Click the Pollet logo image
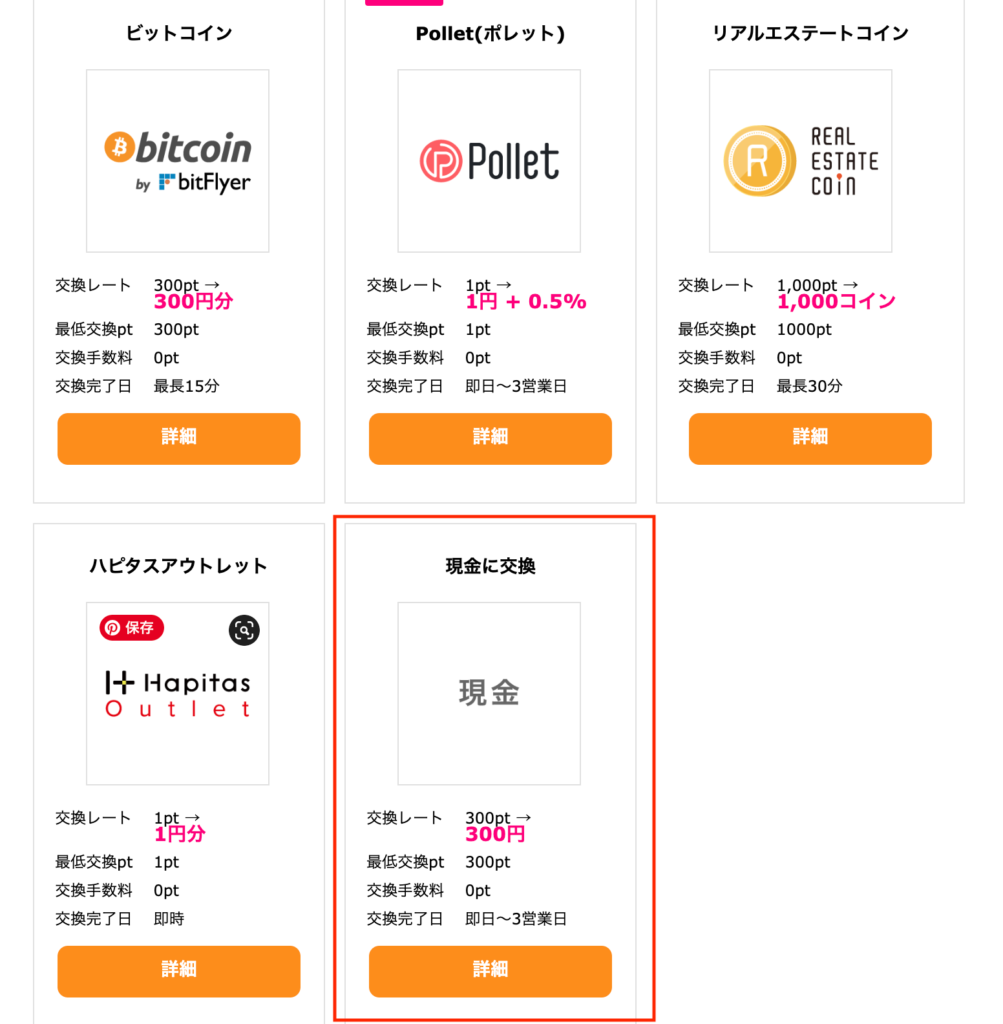1003x1024 pixels. click(x=489, y=161)
